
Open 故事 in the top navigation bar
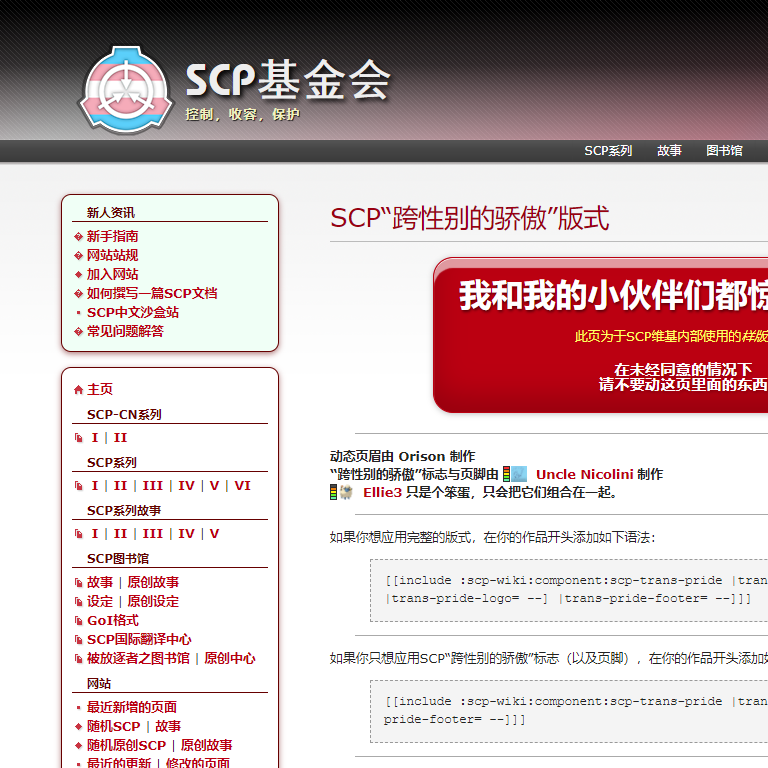pyautogui.click(x=669, y=151)
